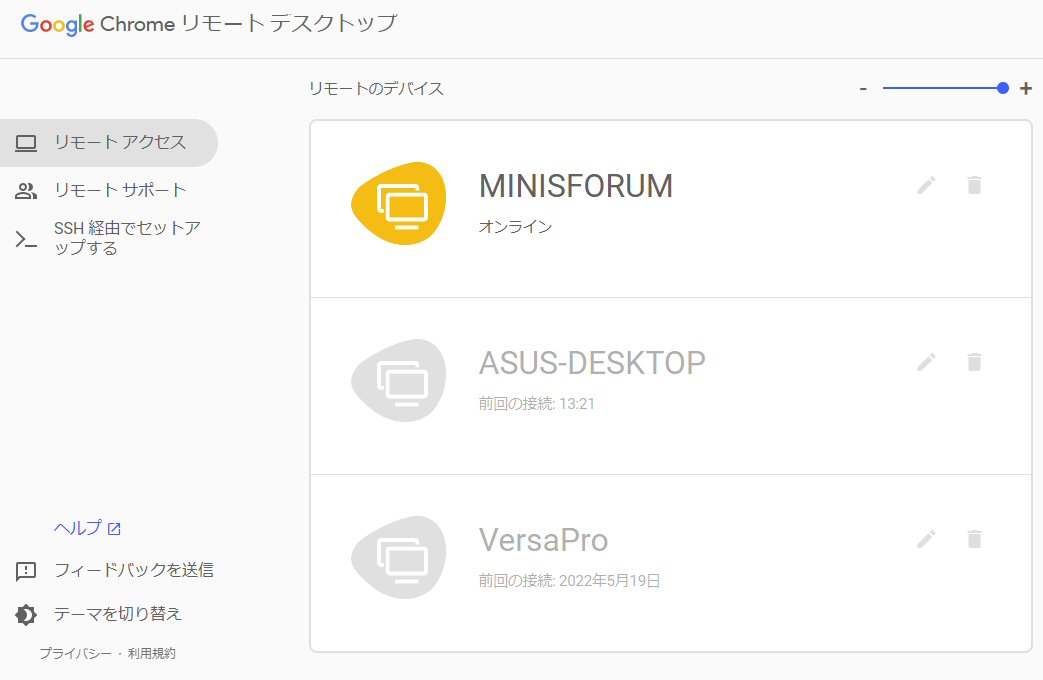Open SSH 経由でセットアップする page
Viewport: 1043px width, 680px height.
click(108, 238)
